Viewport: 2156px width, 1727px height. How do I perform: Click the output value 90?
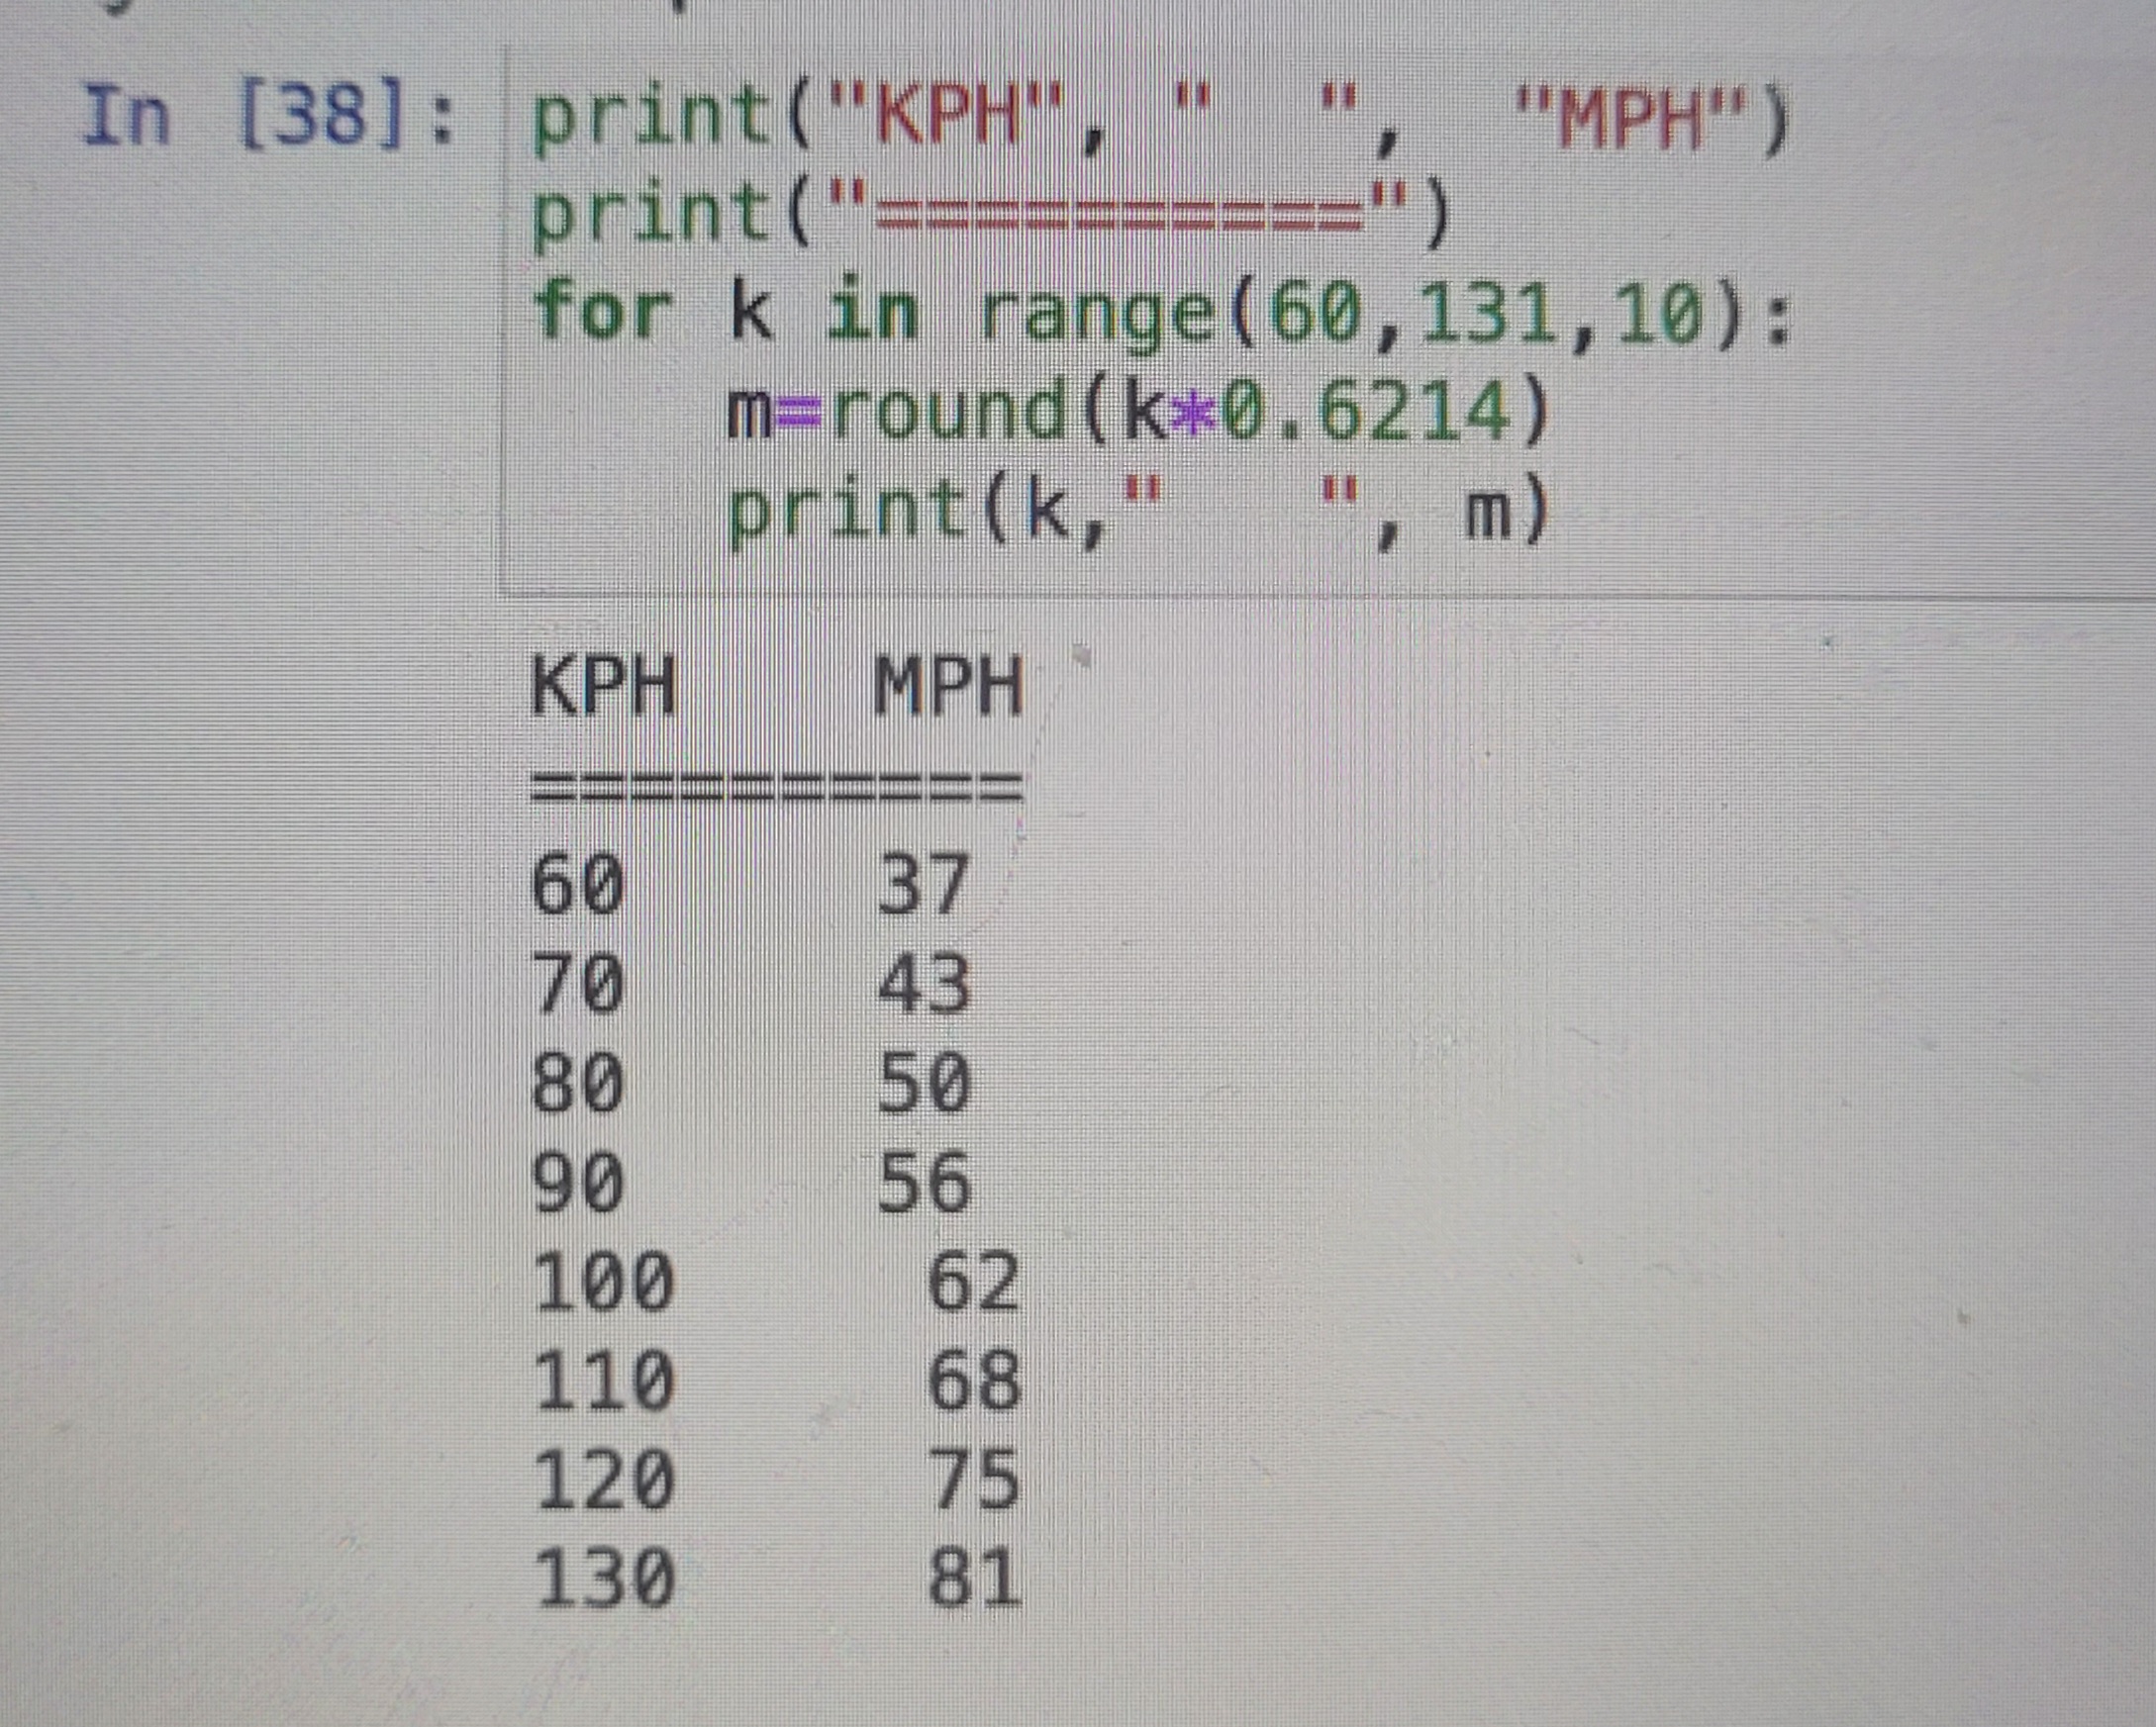pos(579,1182)
